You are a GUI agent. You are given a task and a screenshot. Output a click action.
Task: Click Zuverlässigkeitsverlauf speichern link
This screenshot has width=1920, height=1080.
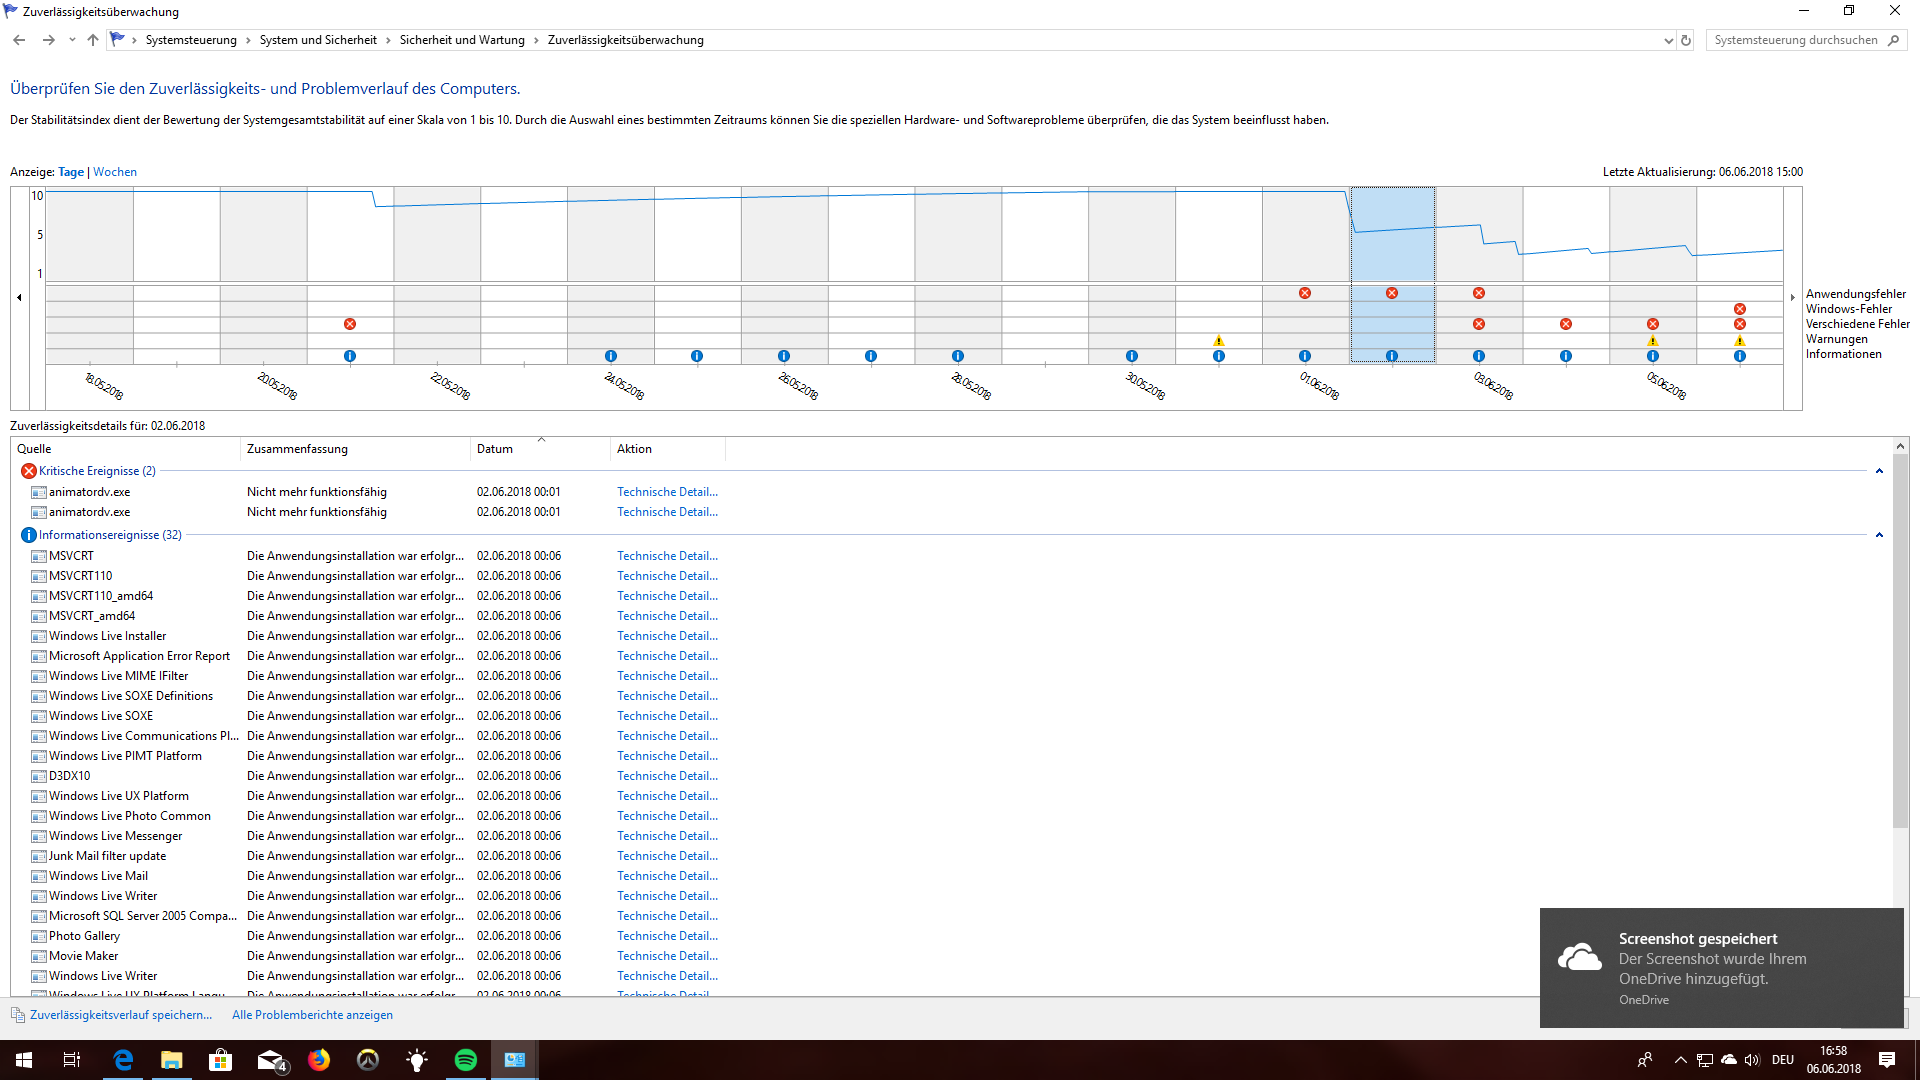121,1015
